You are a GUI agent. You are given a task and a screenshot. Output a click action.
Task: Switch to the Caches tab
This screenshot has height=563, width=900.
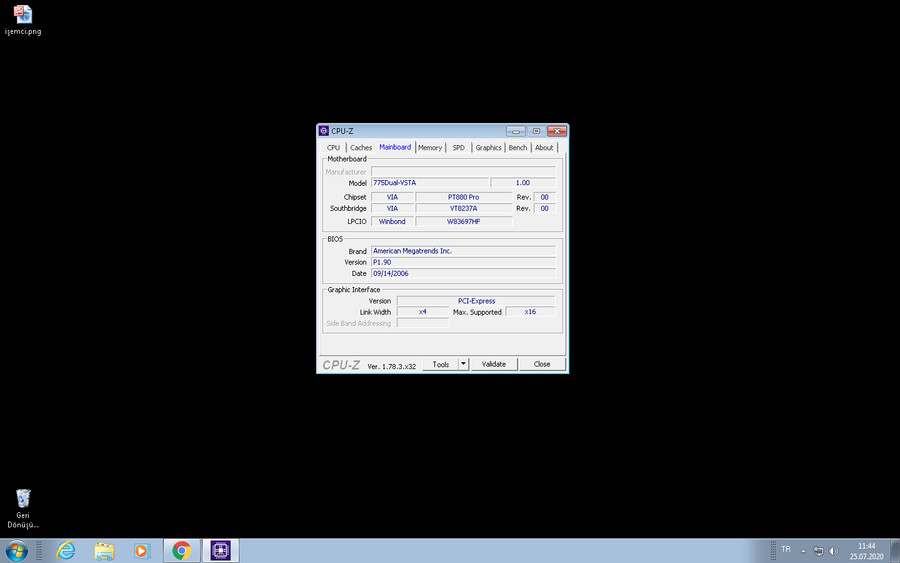pos(361,147)
